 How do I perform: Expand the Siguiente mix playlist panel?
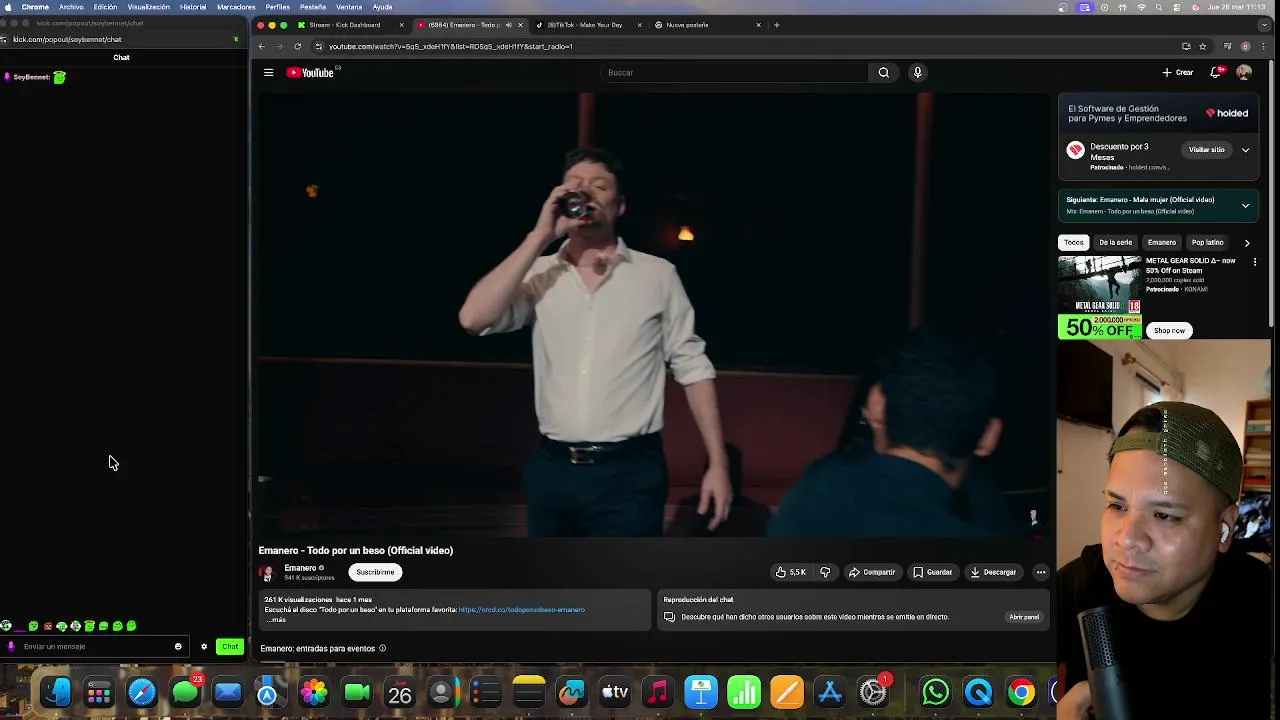pyautogui.click(x=1245, y=205)
